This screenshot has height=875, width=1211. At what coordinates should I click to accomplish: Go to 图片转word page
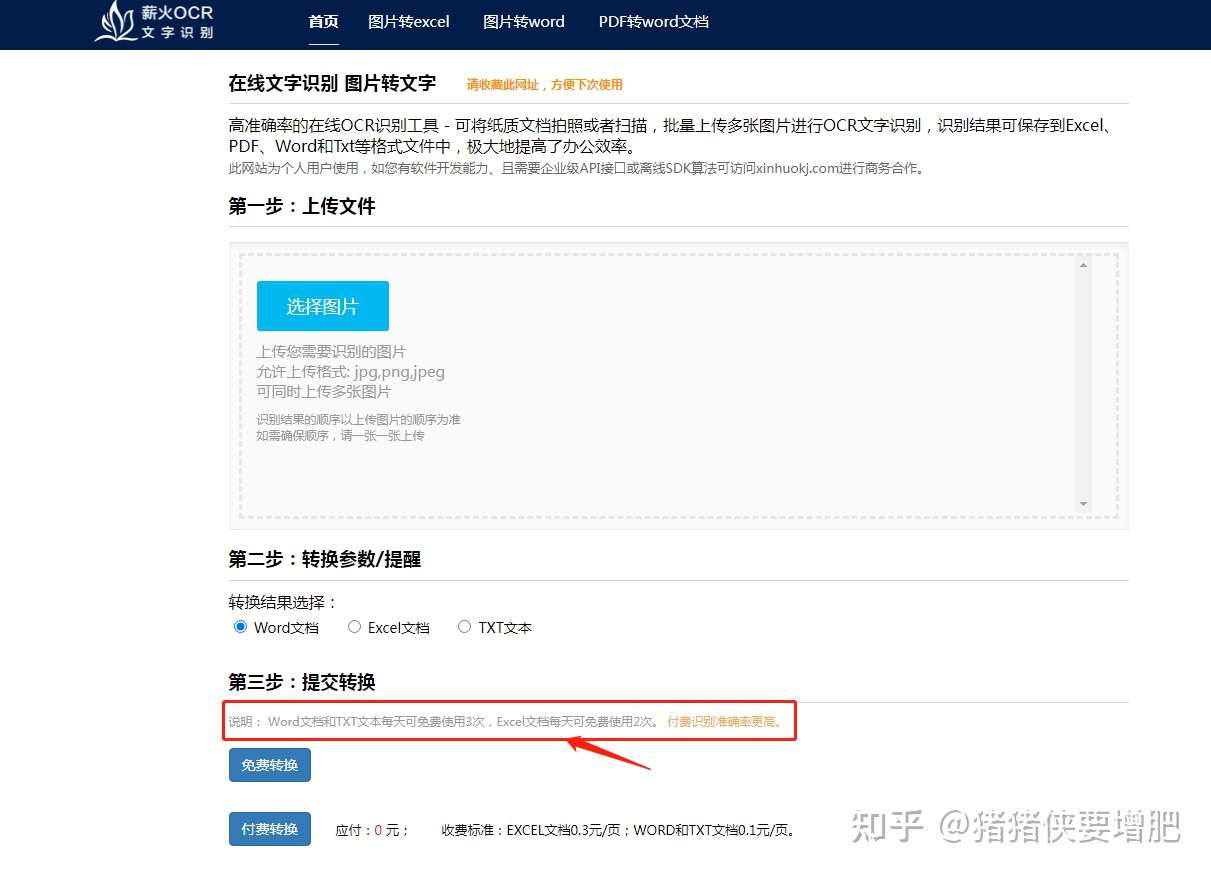click(x=524, y=21)
